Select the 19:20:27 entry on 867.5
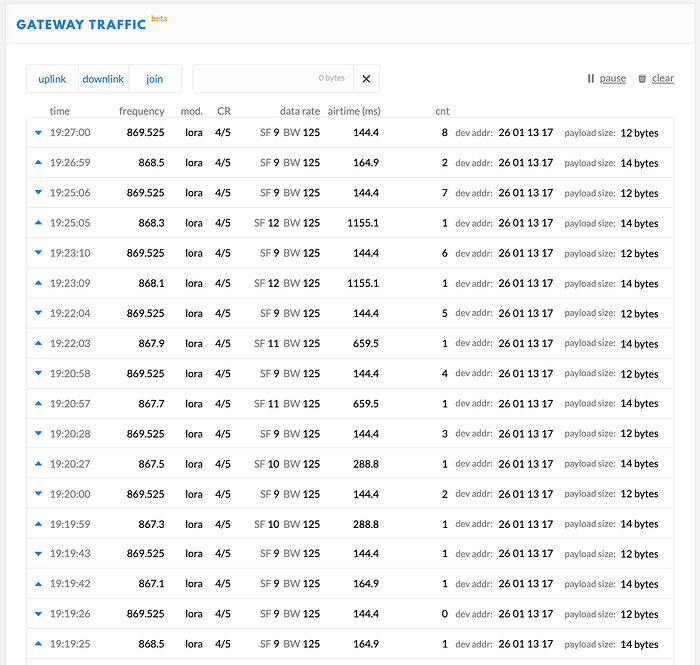 (349, 464)
